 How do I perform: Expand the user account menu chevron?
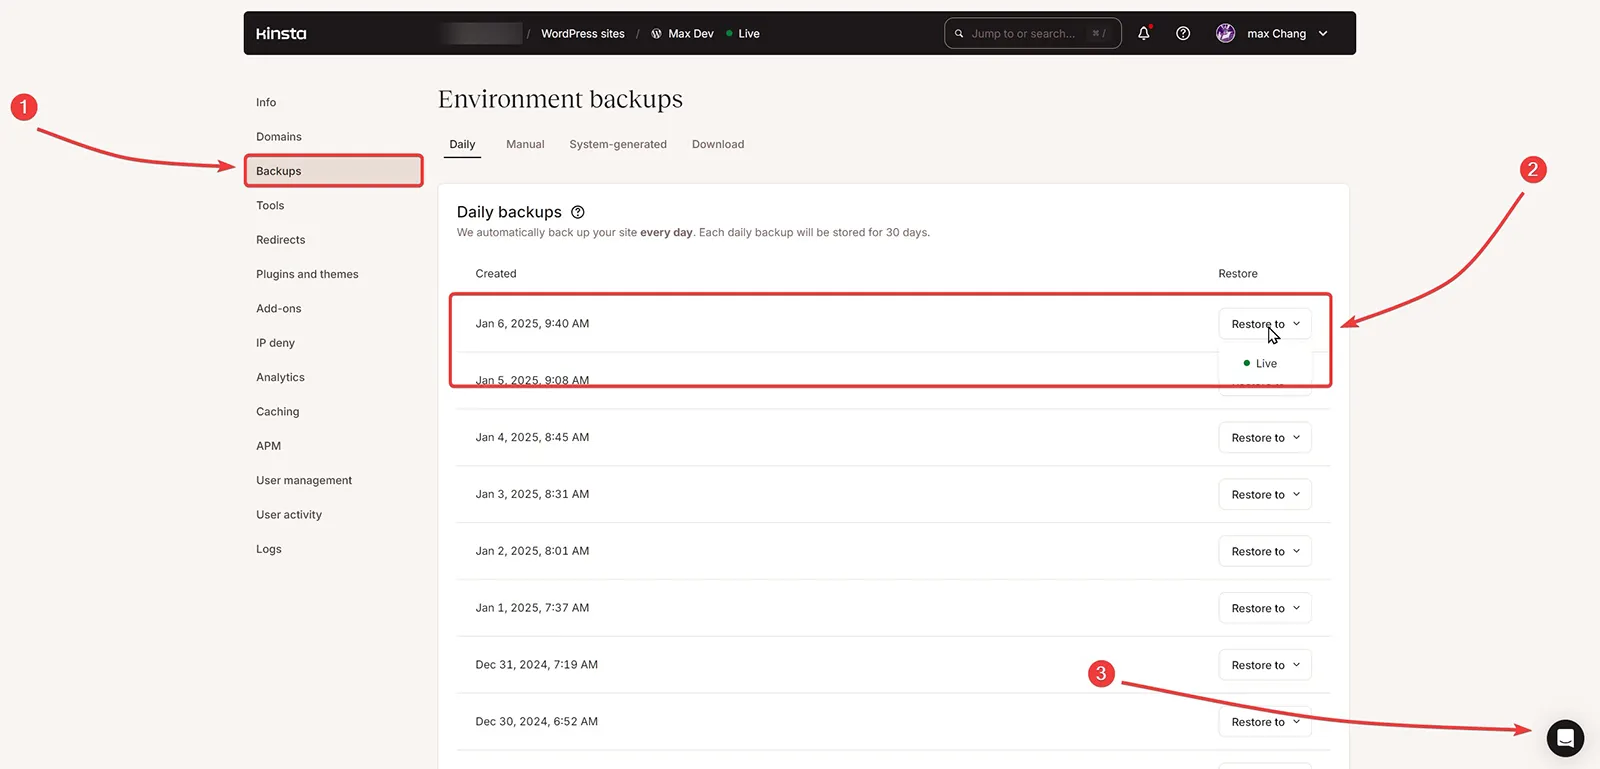pos(1323,34)
